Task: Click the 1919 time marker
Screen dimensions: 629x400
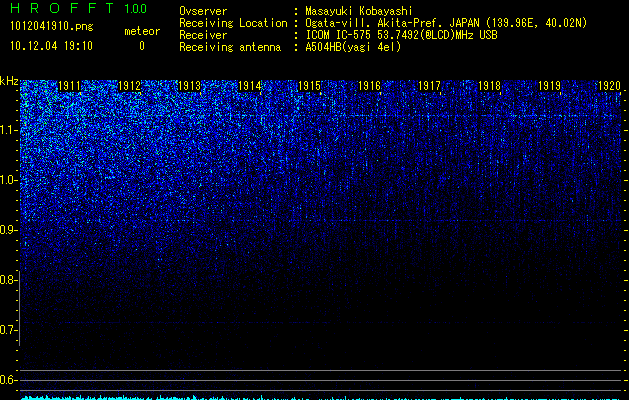Action: click(x=550, y=86)
